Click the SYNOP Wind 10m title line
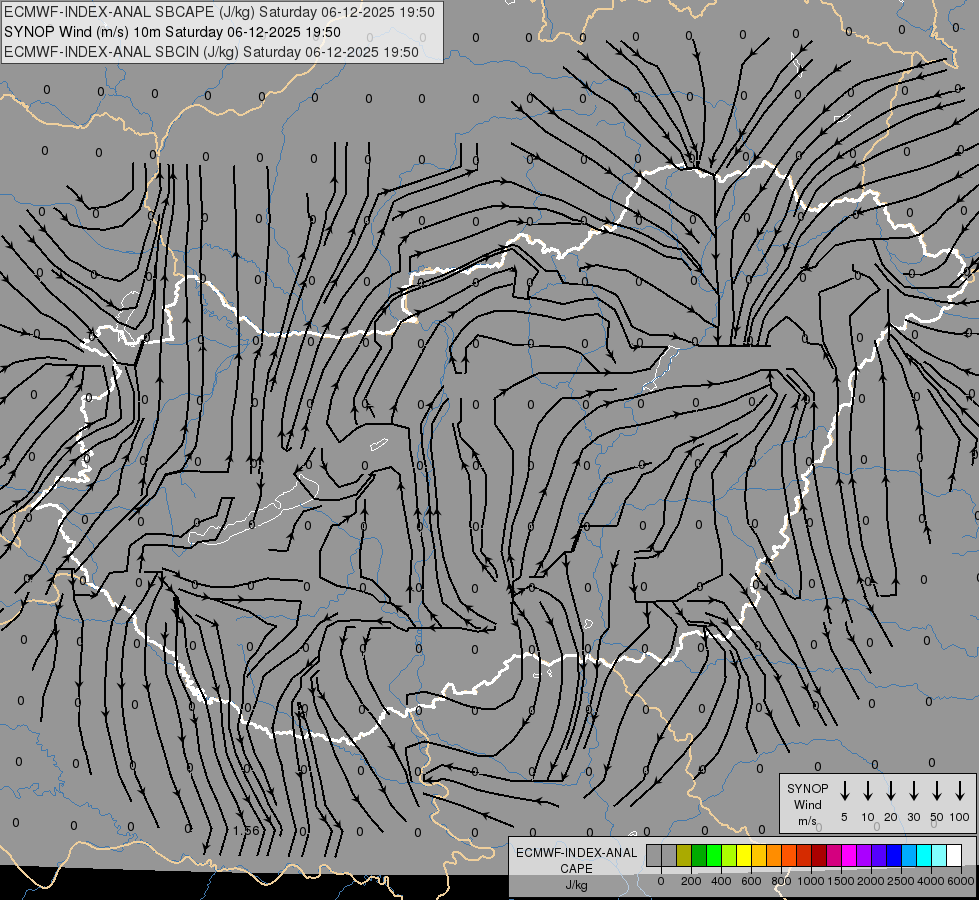This screenshot has width=979, height=900. coord(172,32)
